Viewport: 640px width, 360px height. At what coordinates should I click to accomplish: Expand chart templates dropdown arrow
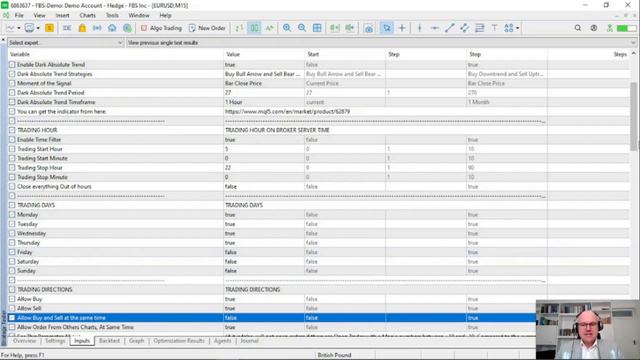coord(38,28)
